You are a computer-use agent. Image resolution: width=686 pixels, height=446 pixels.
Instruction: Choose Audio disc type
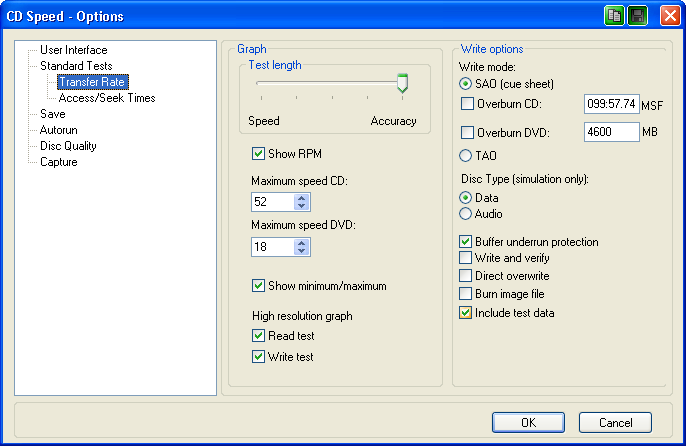466,214
